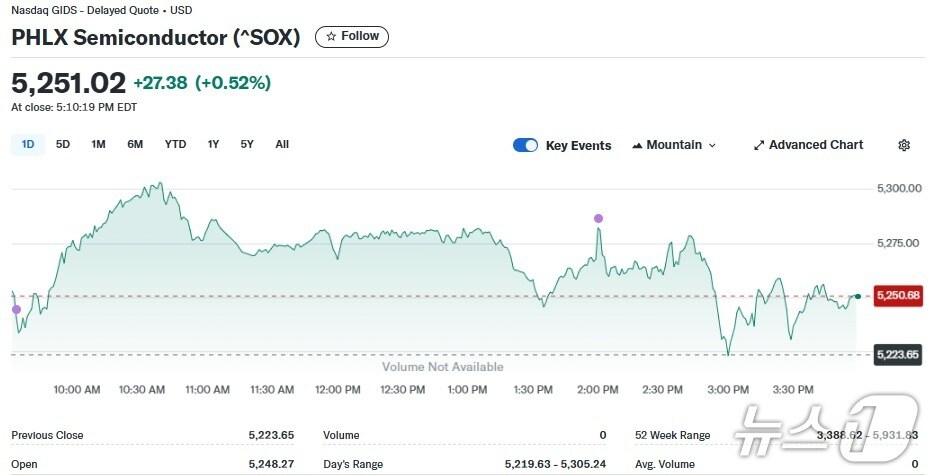The width and height of the screenshot is (932, 476).
Task: Click the green end-of-line price dot
Action: 858,296
